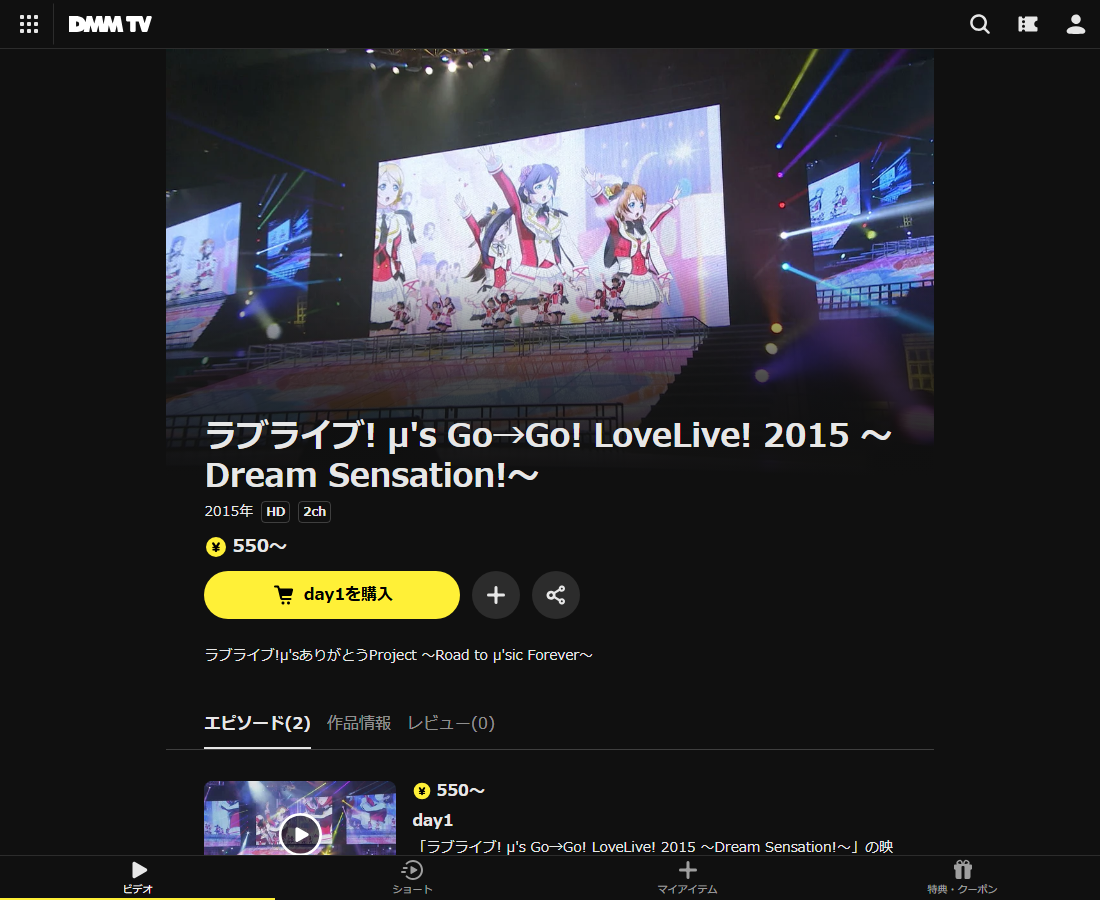The width and height of the screenshot is (1100, 900).
Task: Click the day1 episode description text
Action: pyautogui.click(x=655, y=847)
